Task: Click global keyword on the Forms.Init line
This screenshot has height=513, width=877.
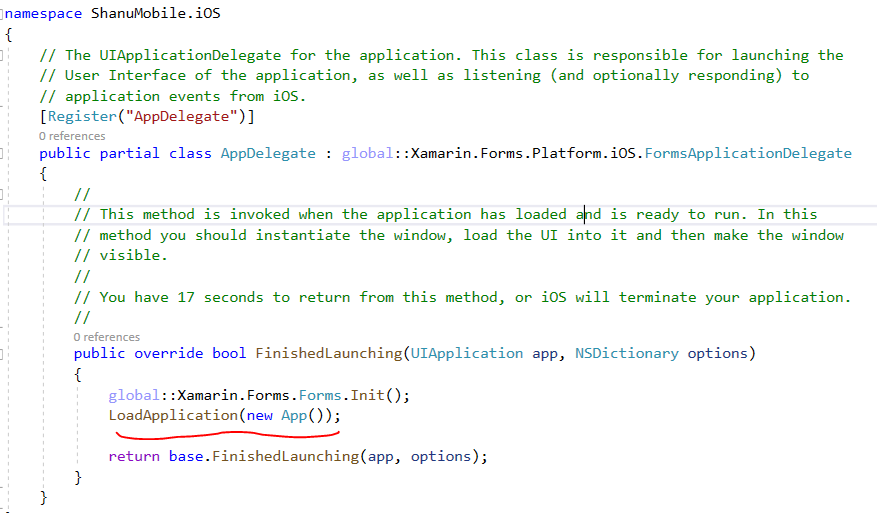Action: [134, 396]
